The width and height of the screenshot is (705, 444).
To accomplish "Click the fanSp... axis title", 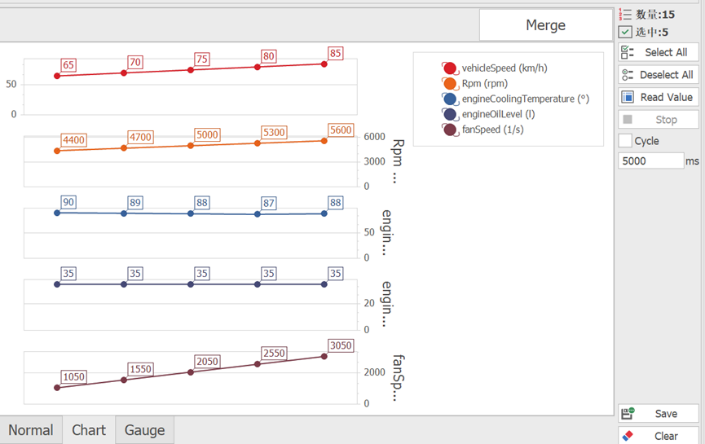I will (398, 377).
